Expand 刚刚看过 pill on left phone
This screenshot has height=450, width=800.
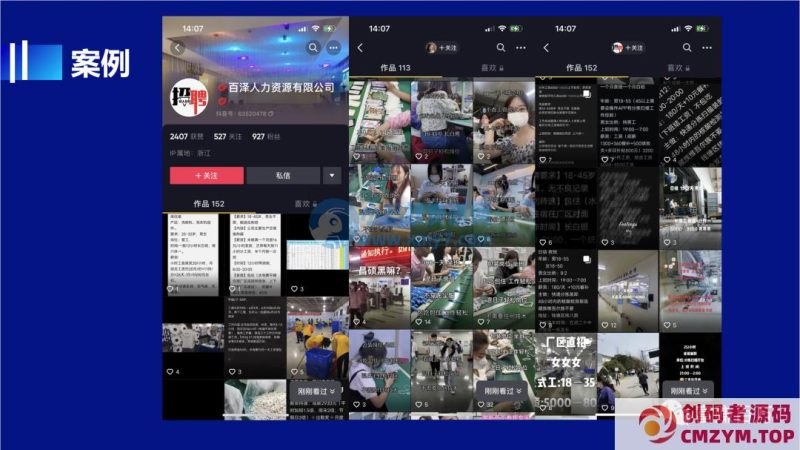[x=316, y=391]
